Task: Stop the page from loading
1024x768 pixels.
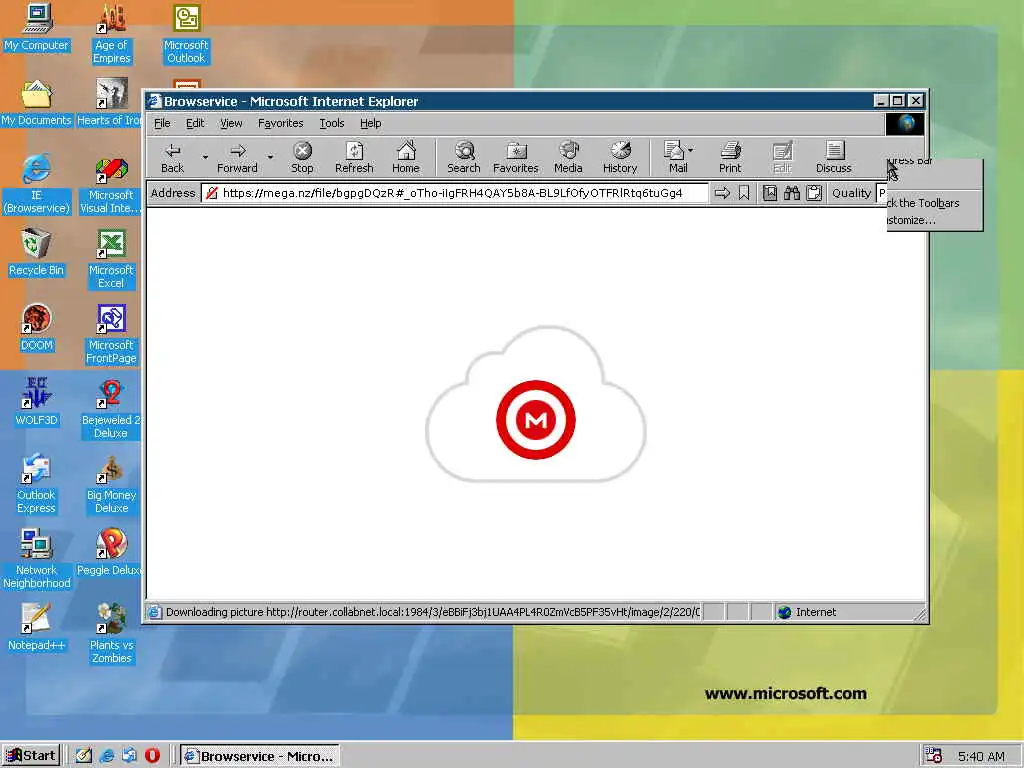Action: (302, 157)
